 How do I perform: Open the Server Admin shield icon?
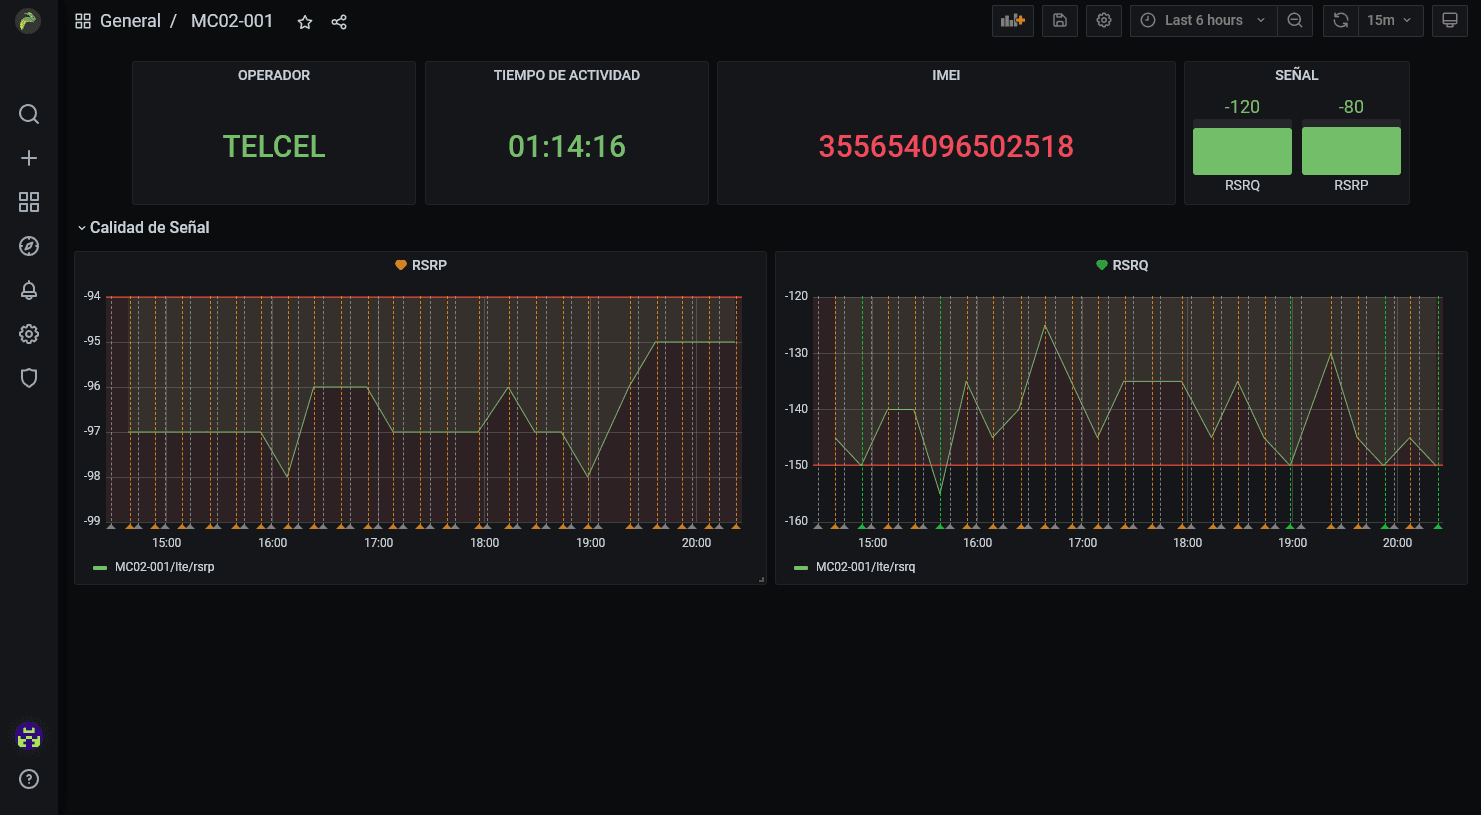coord(29,378)
